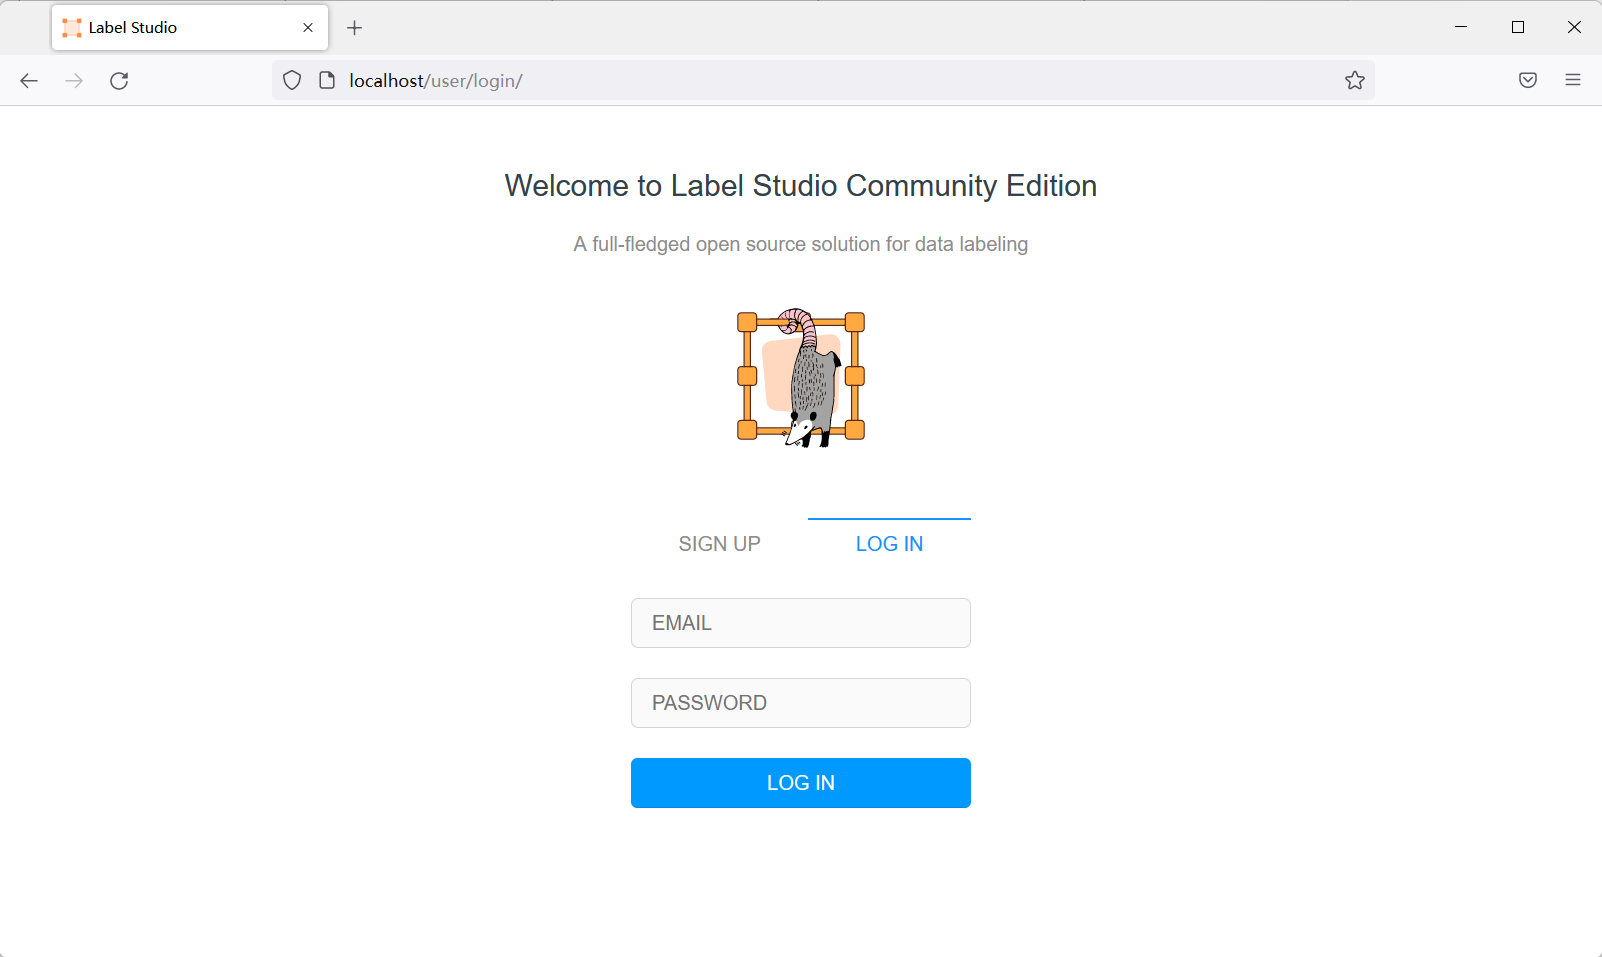Bookmark this page with the star

point(1355,81)
